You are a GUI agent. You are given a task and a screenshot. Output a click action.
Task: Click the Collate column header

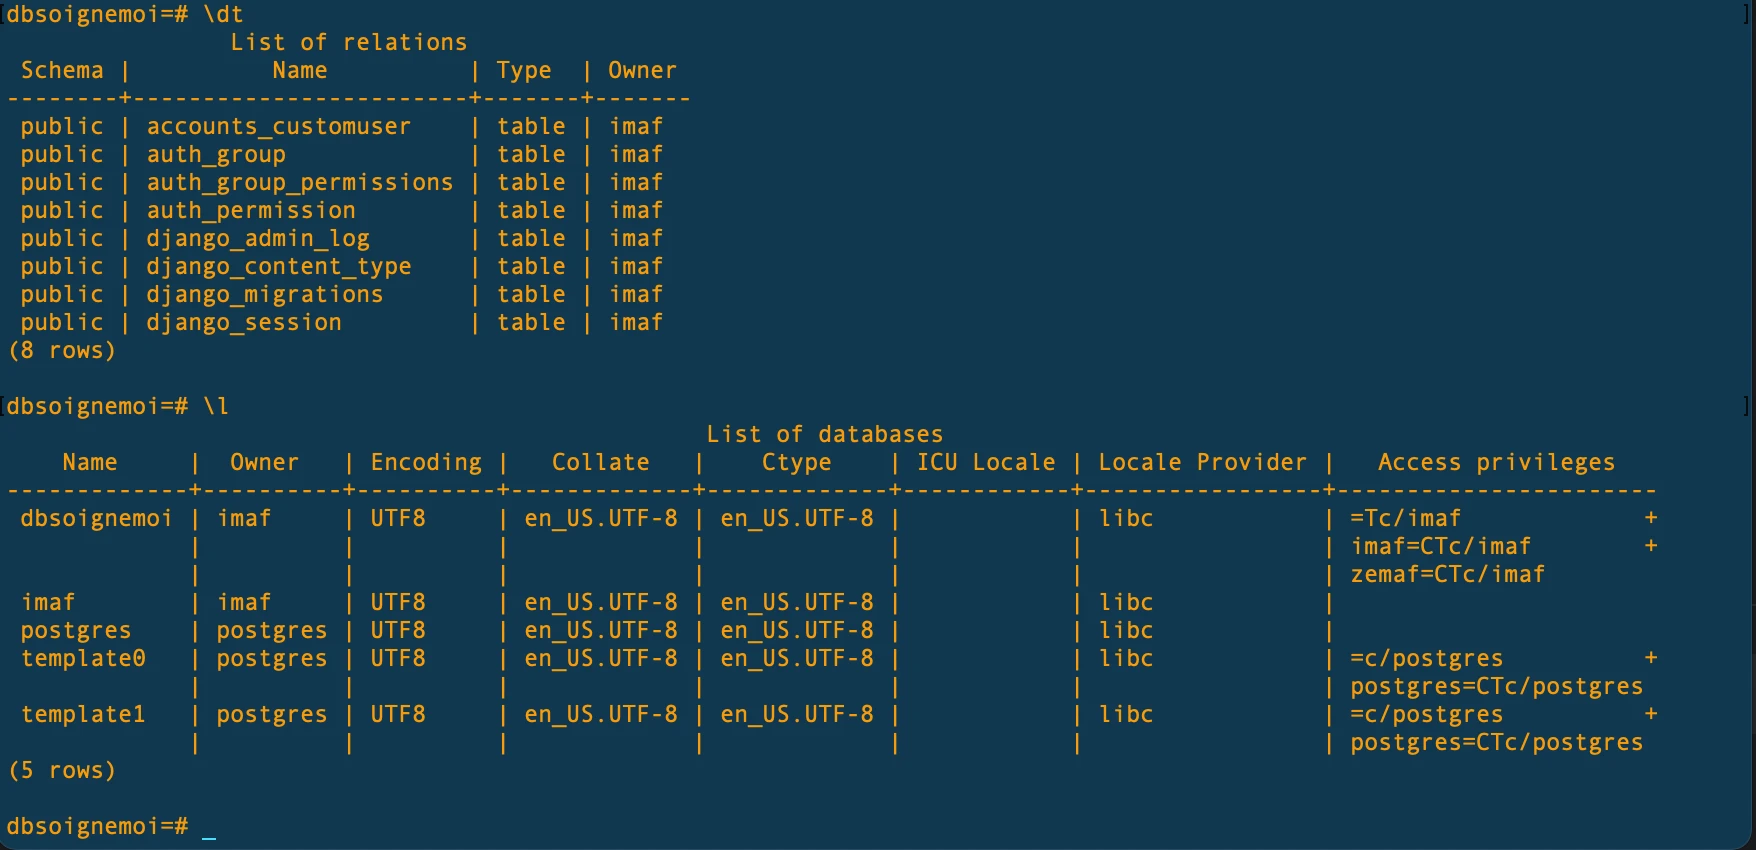tap(600, 462)
